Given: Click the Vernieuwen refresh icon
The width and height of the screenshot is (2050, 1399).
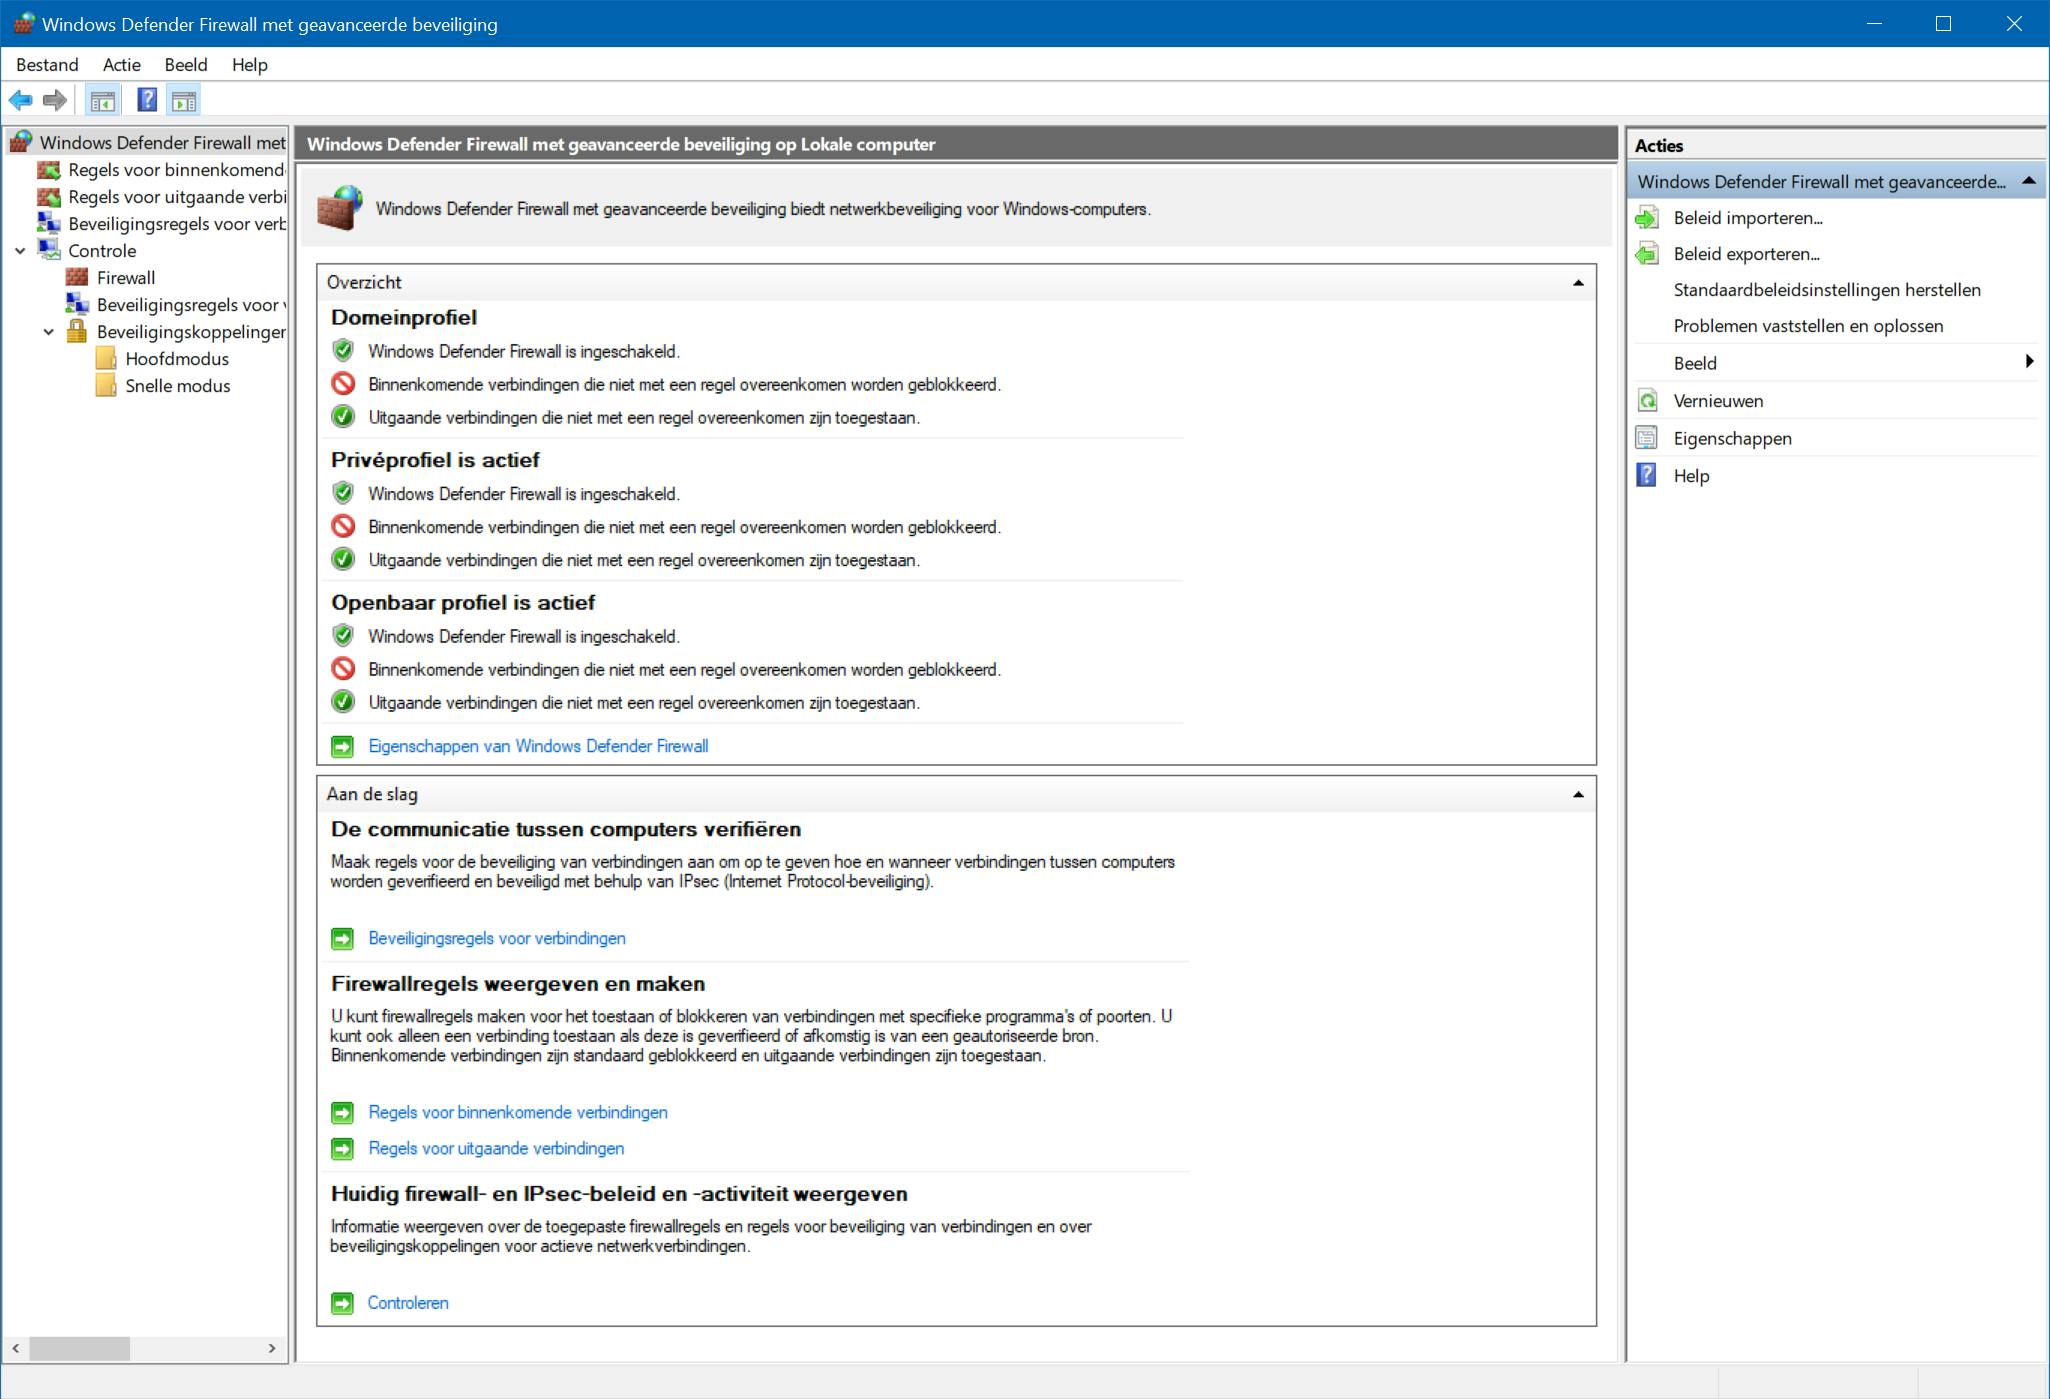Looking at the screenshot, I should pyautogui.click(x=1647, y=401).
